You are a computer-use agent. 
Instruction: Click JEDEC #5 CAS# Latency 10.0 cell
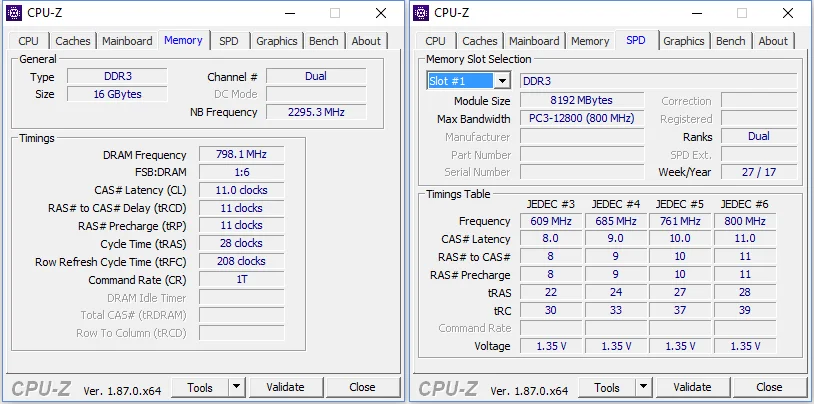click(680, 239)
